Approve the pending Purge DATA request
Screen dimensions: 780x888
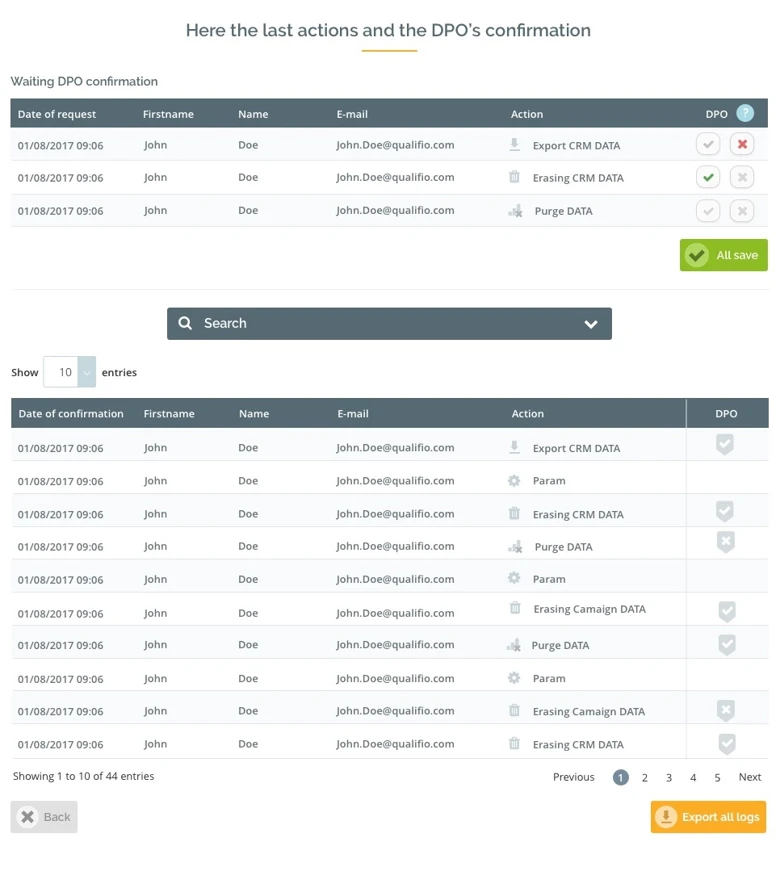point(708,211)
